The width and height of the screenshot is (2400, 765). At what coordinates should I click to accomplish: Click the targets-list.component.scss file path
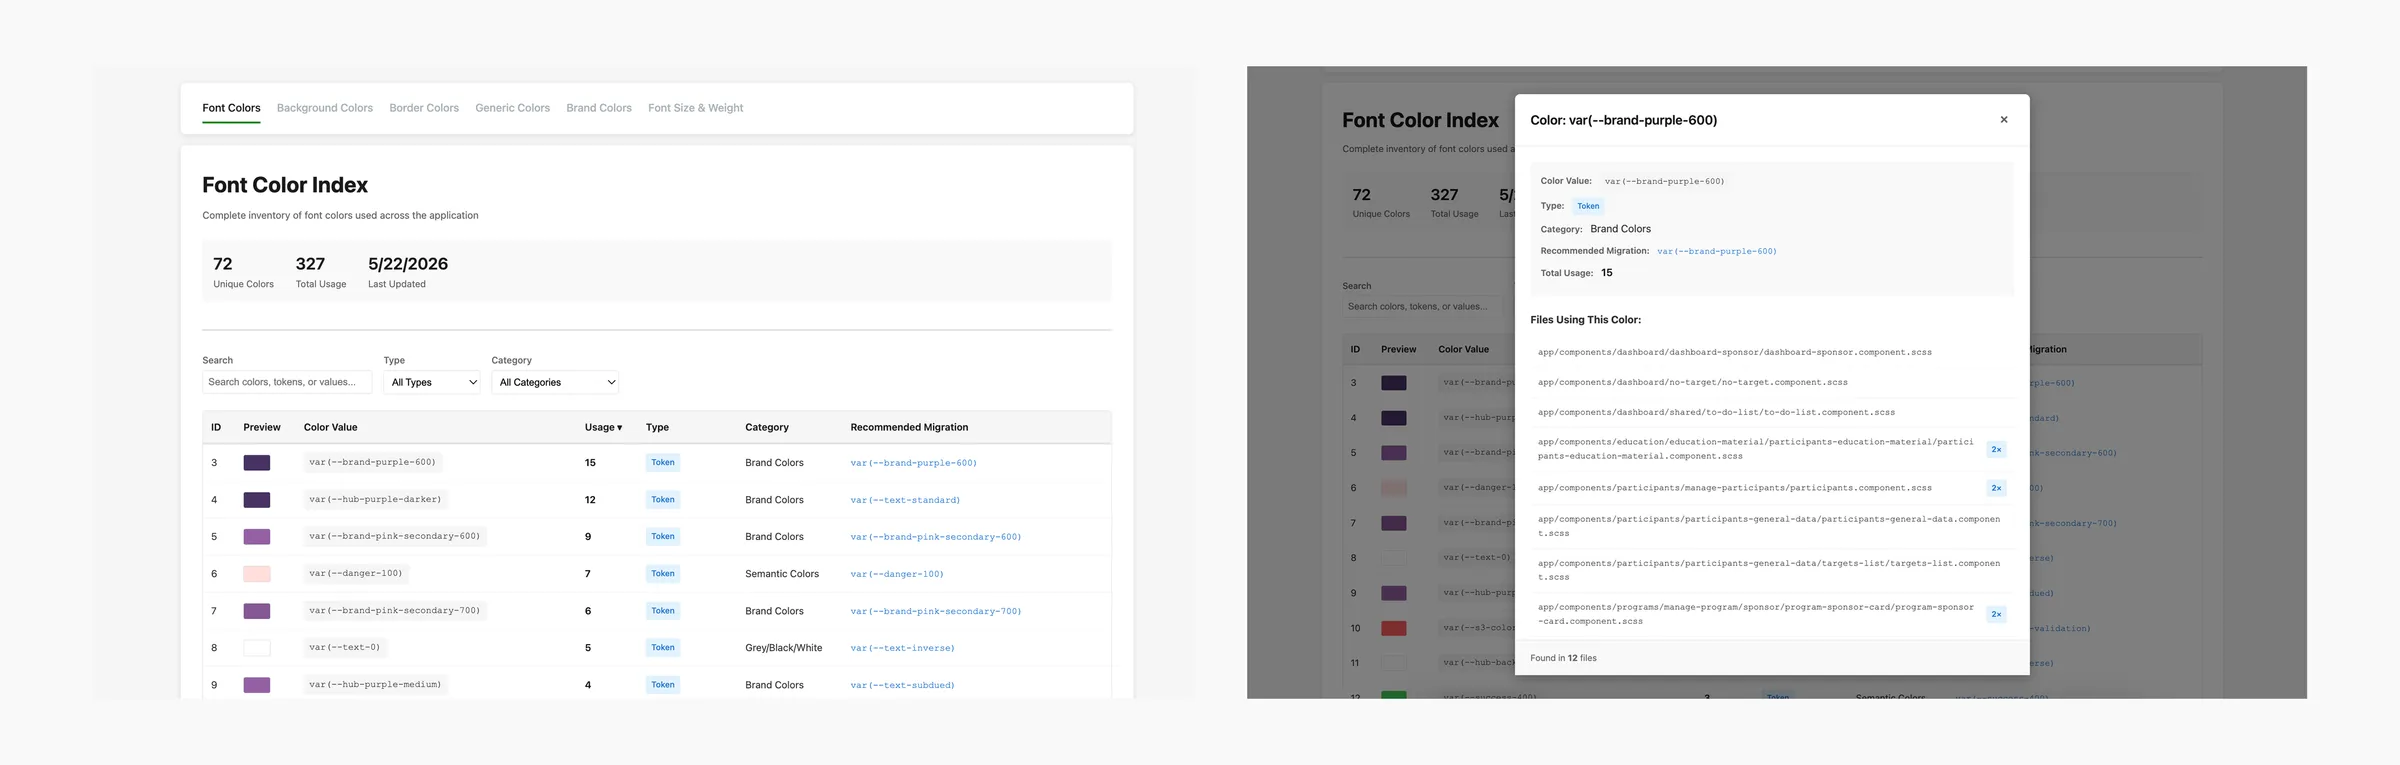point(1769,570)
